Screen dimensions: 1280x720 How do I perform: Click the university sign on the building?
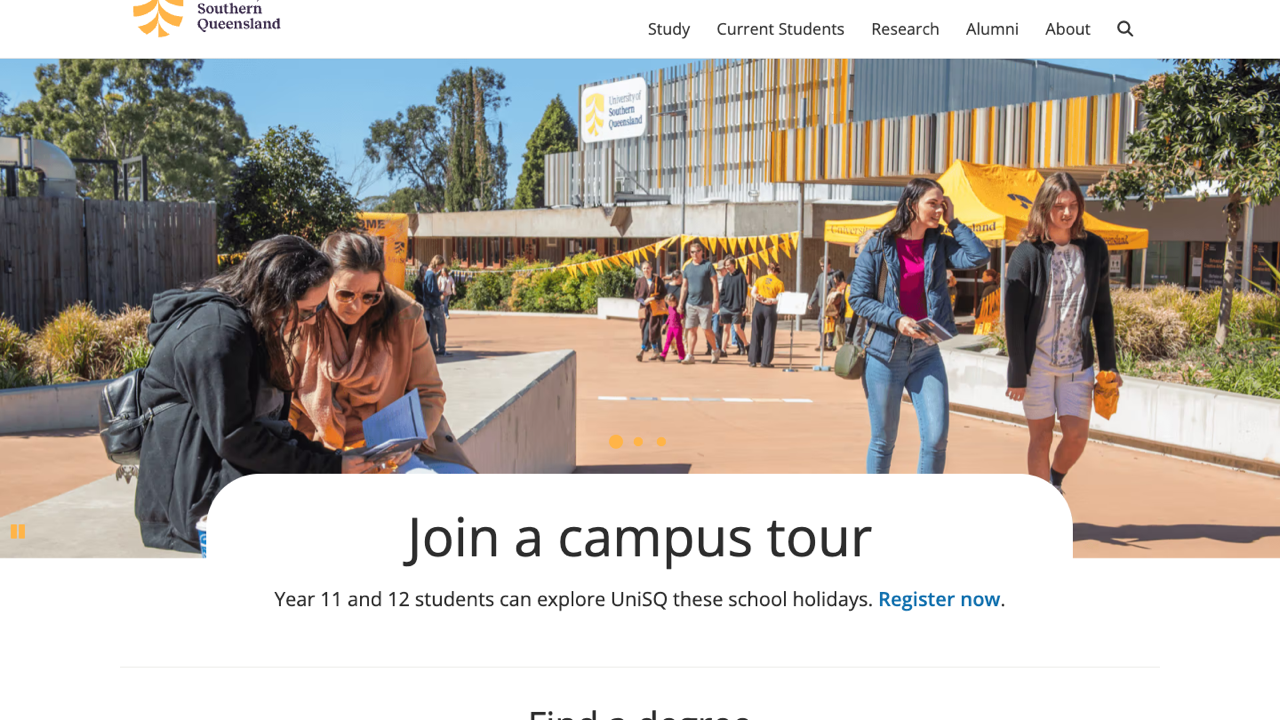(614, 109)
